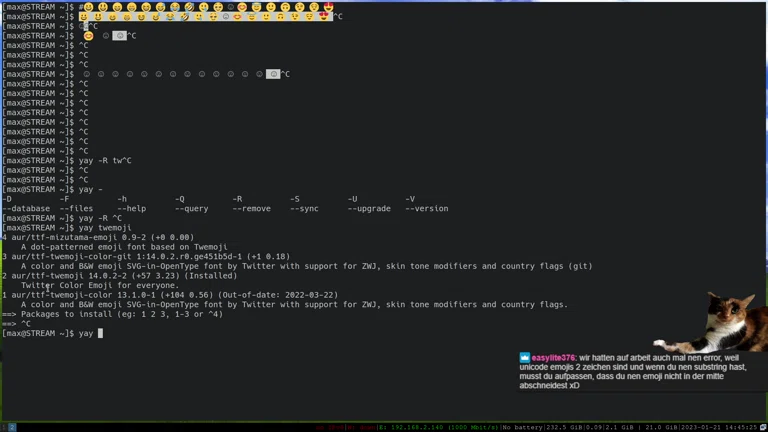Click the crown badge next to easylite376

click(525, 358)
